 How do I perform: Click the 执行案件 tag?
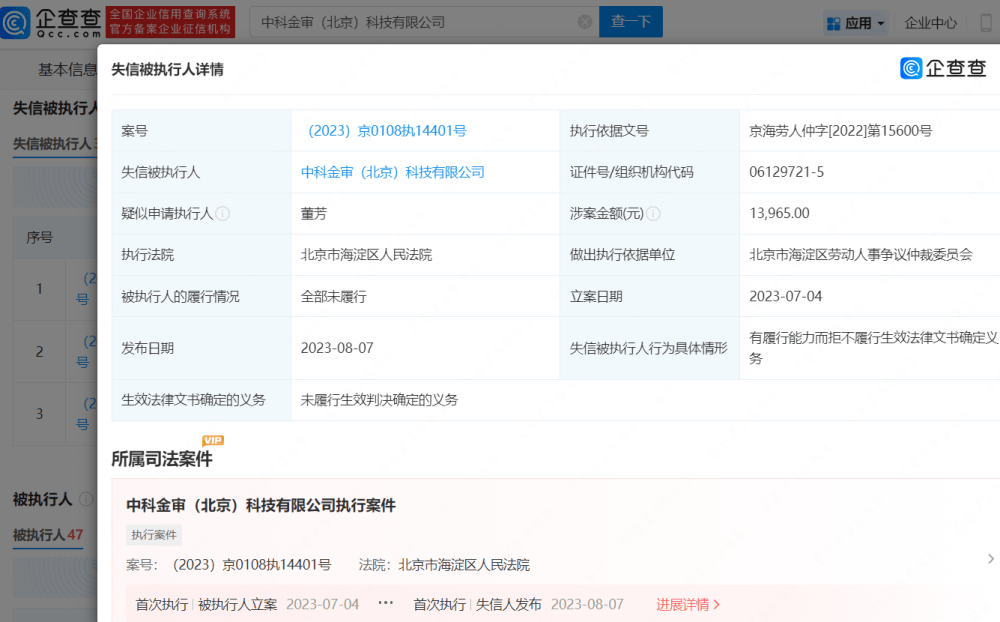pyautogui.click(x=154, y=535)
